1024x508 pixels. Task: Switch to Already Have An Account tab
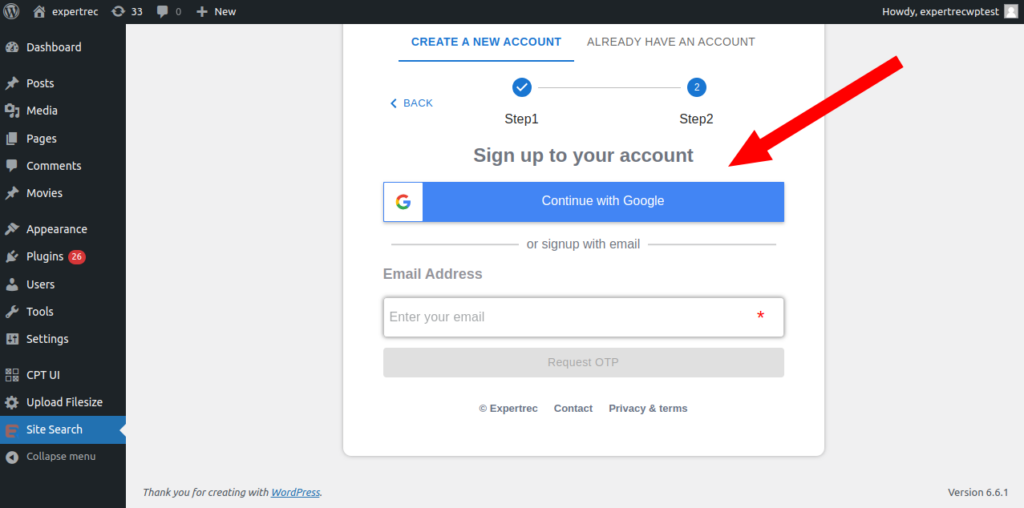[670, 42]
